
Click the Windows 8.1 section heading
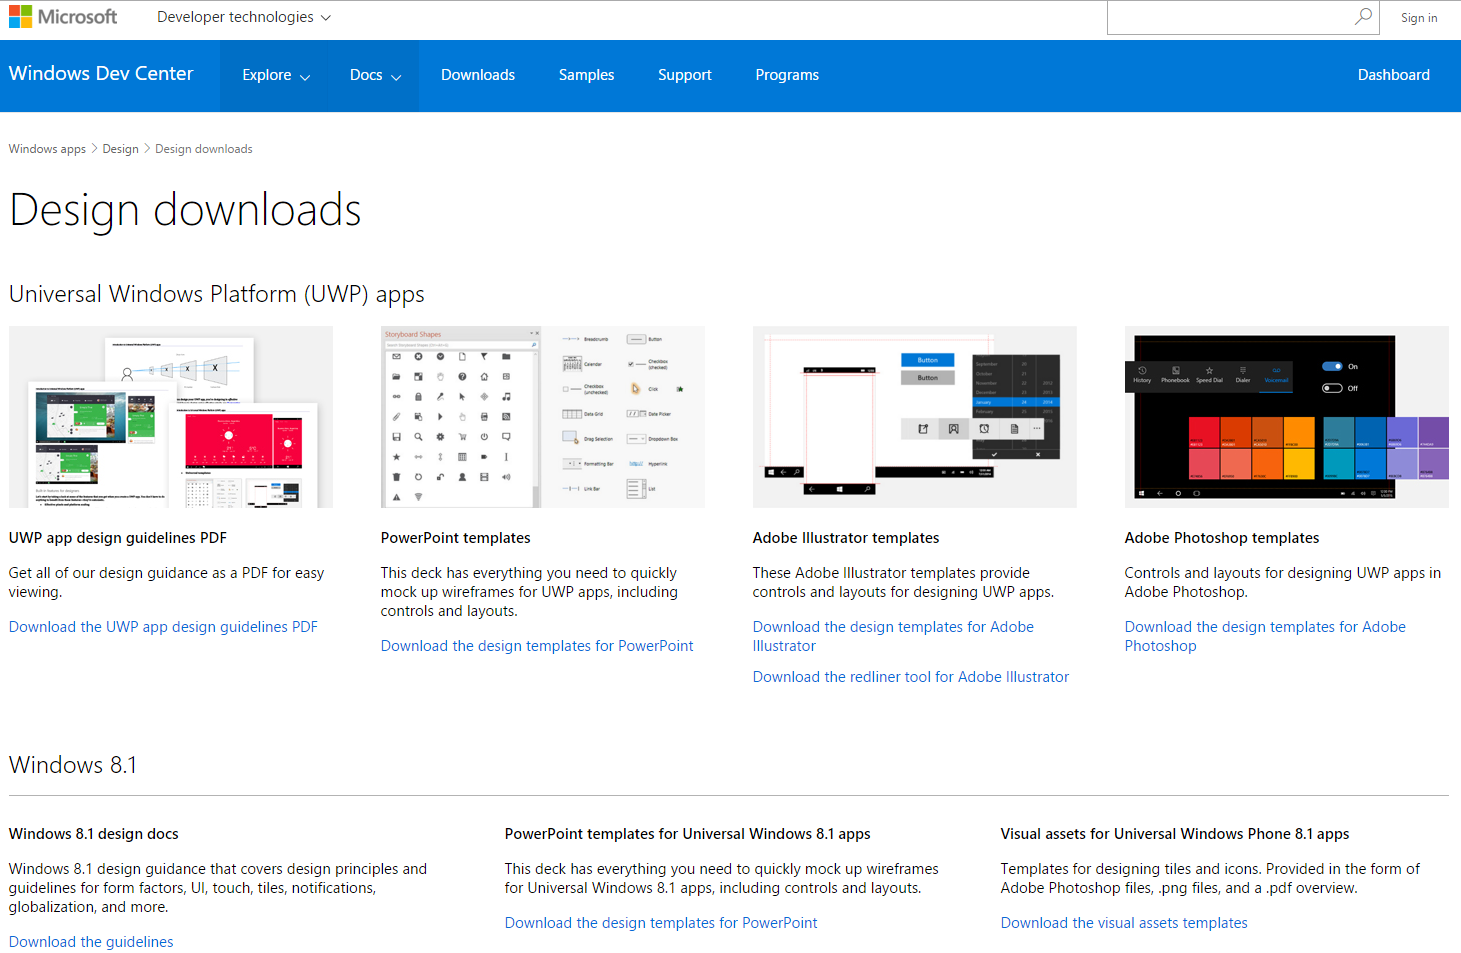[73, 765]
